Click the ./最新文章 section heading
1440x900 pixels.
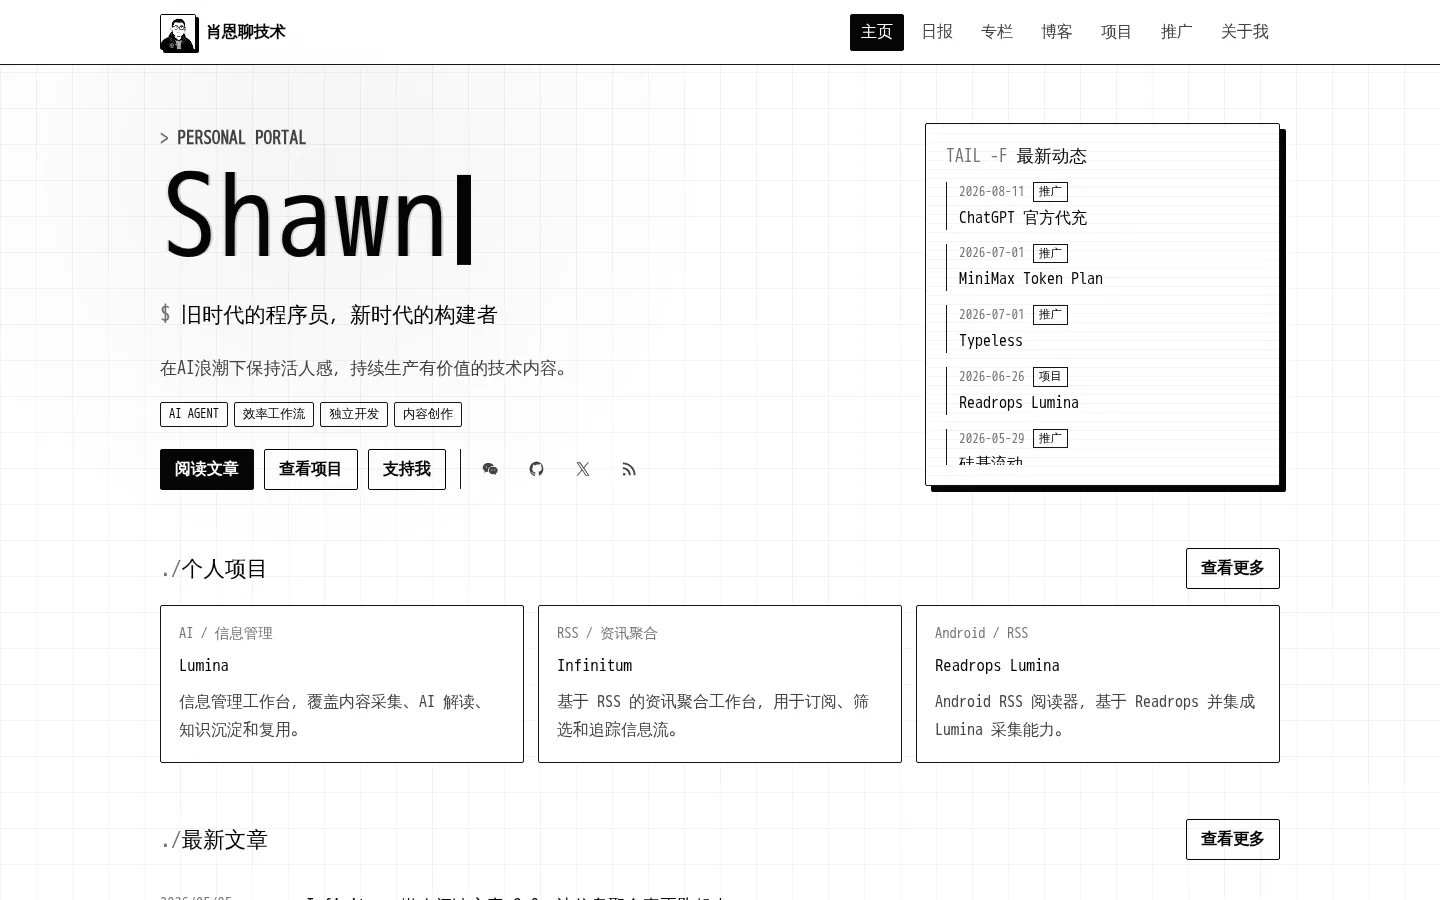pyautogui.click(x=214, y=840)
